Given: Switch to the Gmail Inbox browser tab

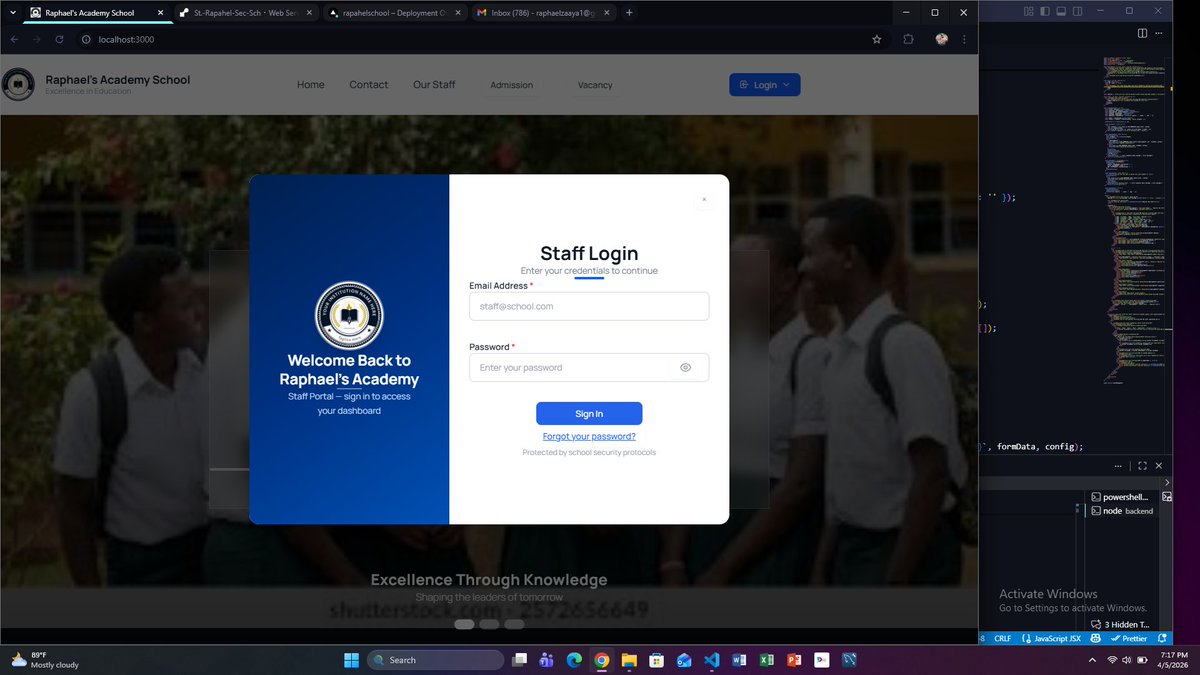Looking at the screenshot, I should click(544, 13).
